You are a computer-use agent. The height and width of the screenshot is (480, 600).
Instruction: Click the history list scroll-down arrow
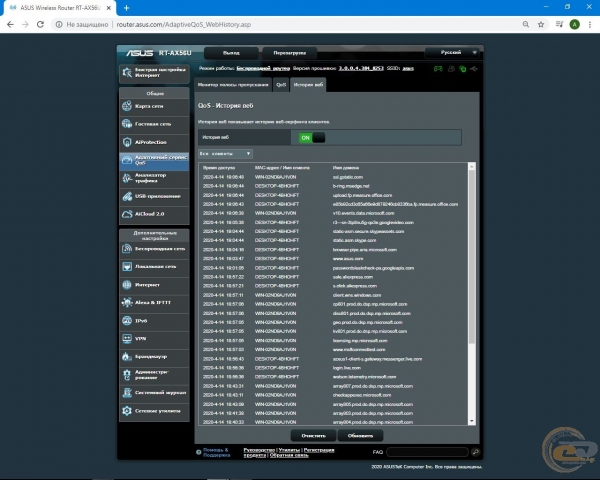(472, 421)
